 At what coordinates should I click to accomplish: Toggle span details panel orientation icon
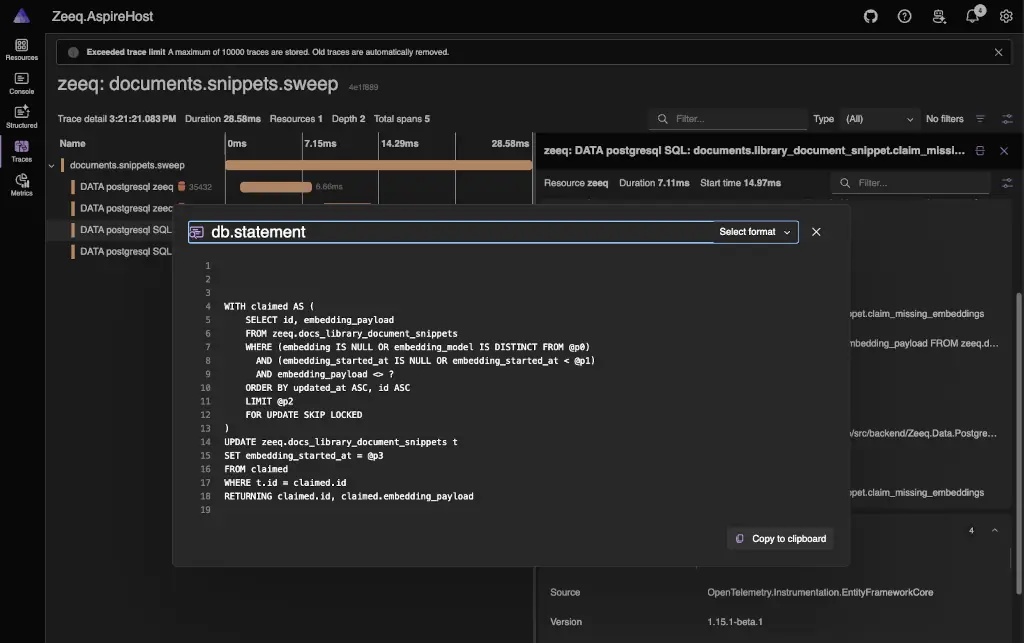pos(980,151)
